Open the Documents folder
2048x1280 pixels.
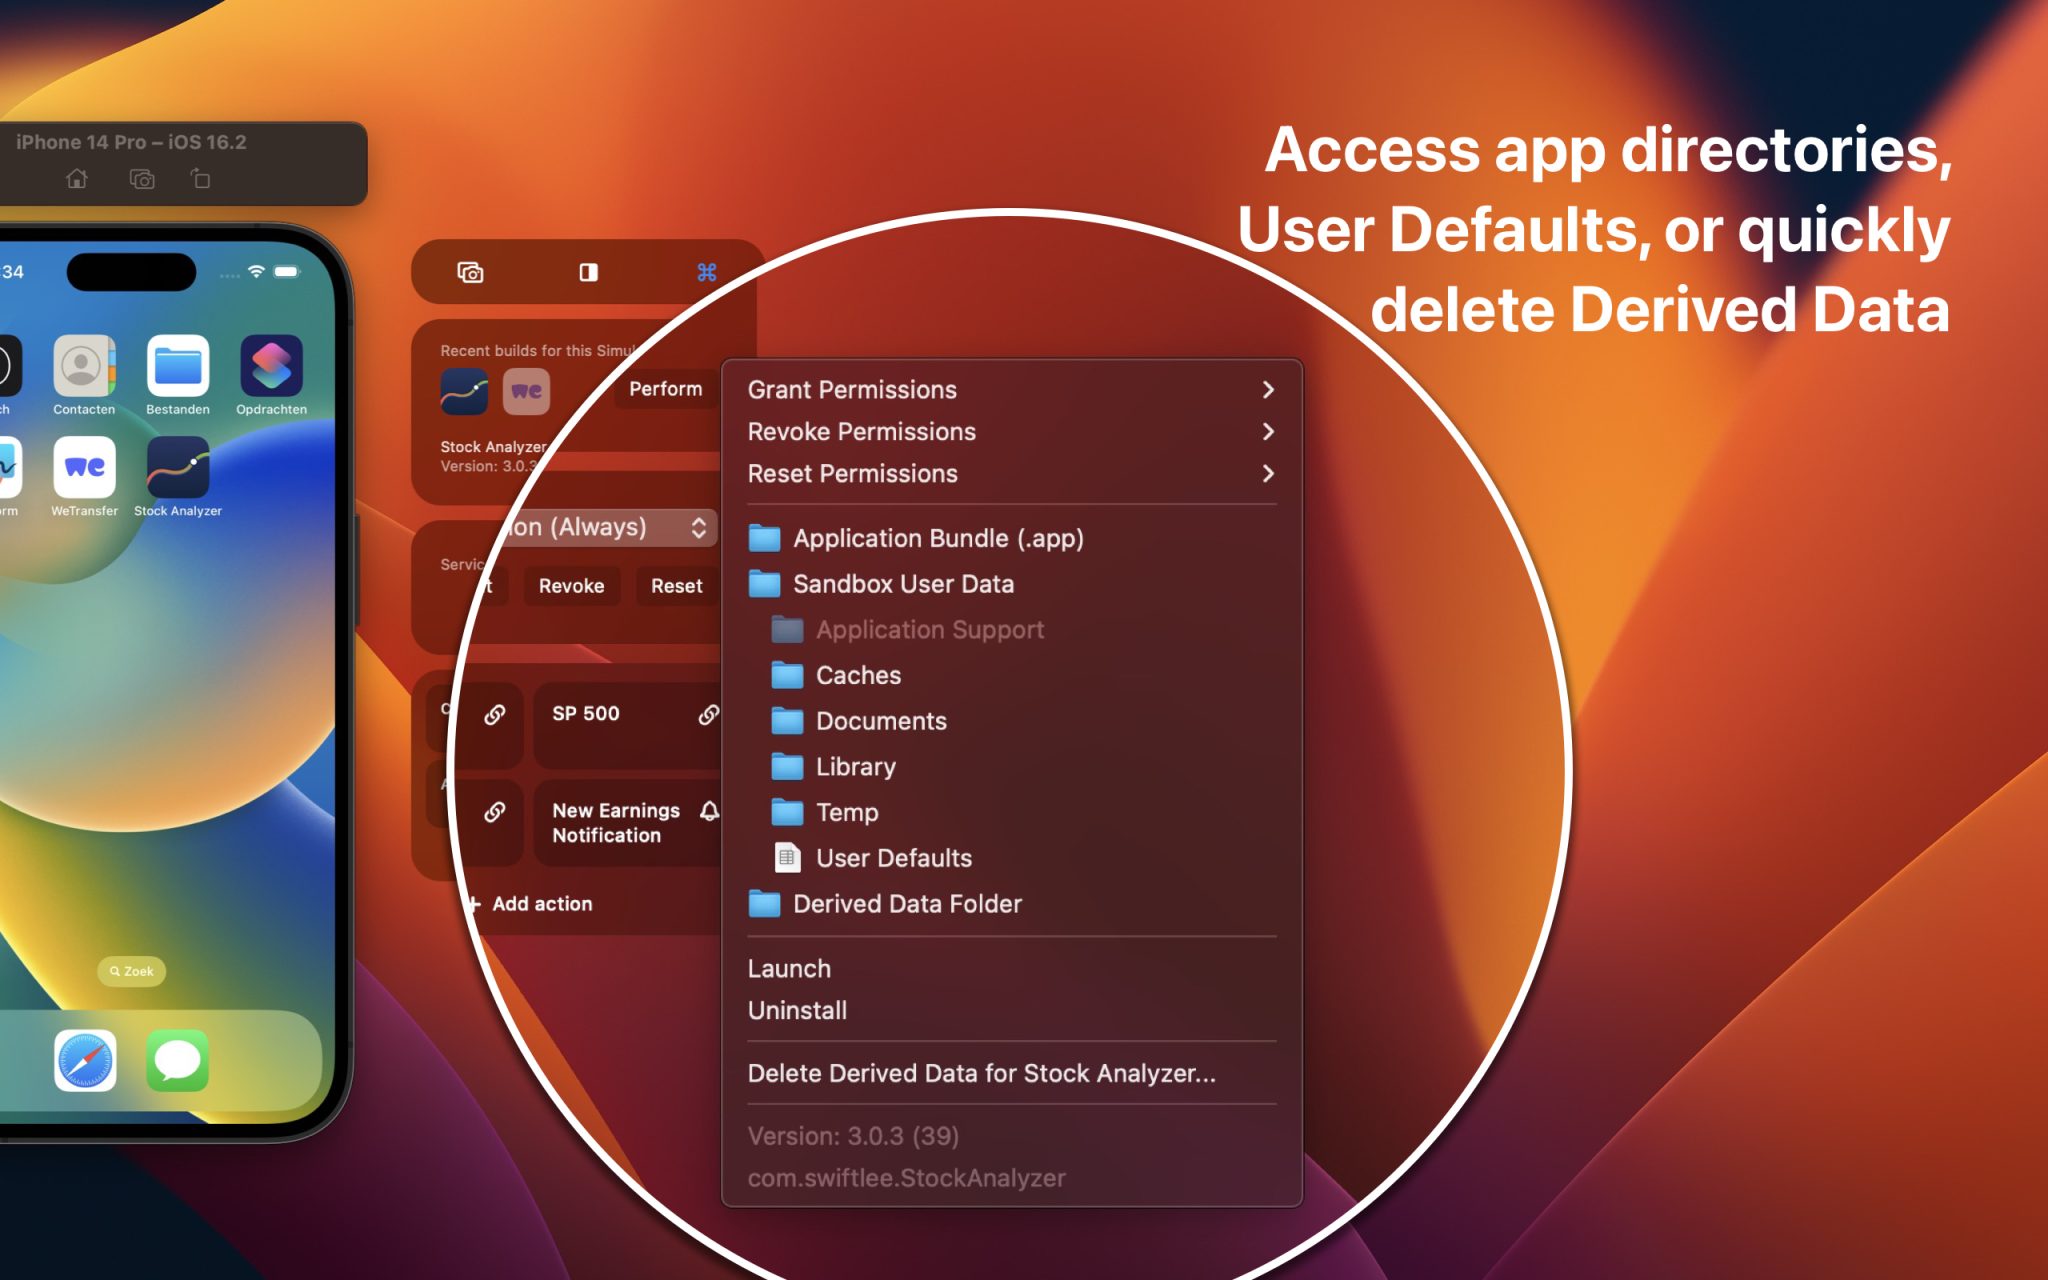(1012, 722)
